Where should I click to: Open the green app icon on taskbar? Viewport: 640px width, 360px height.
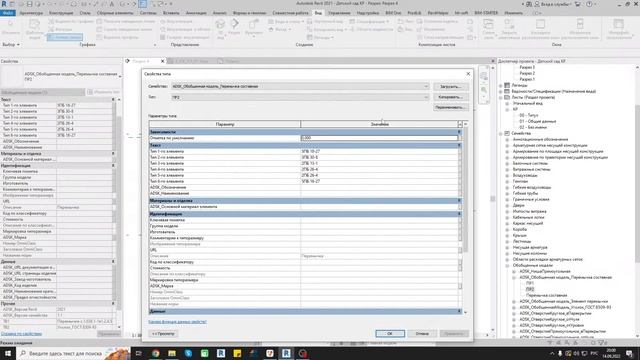[x=204, y=353]
